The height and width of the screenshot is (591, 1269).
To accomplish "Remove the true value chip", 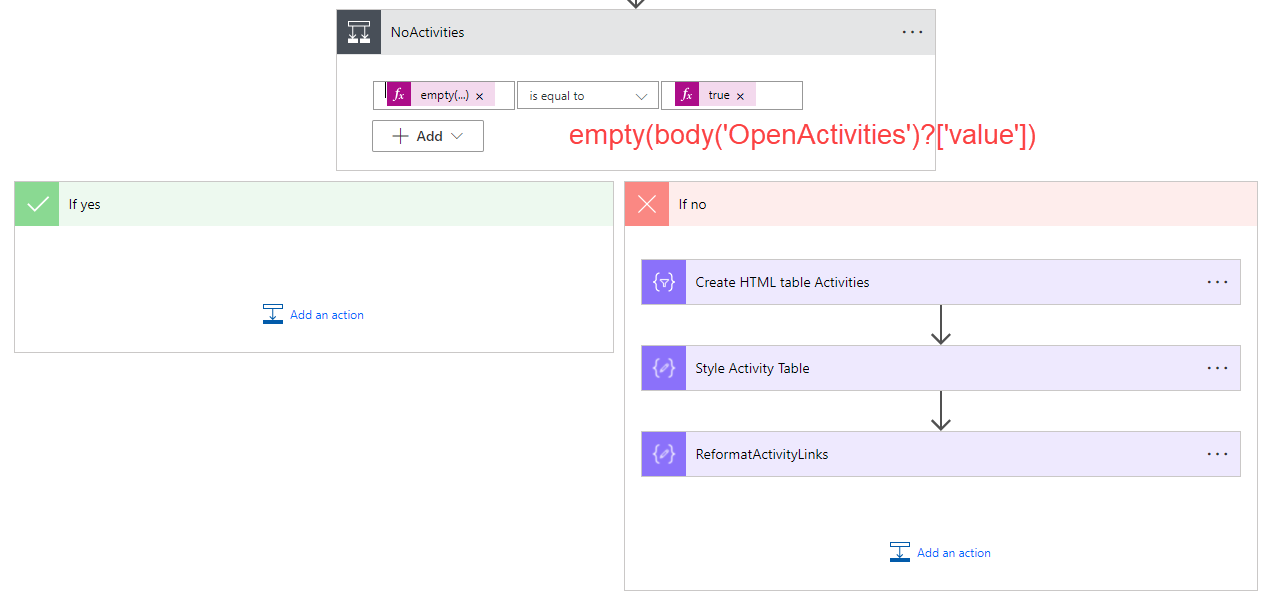I will [x=742, y=94].
